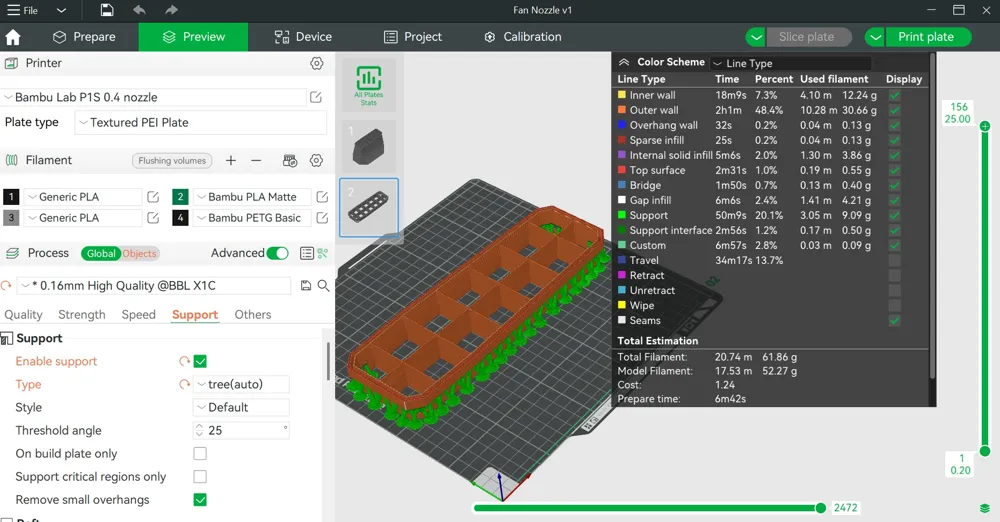
Task: Open the Device tab
Action: point(303,37)
